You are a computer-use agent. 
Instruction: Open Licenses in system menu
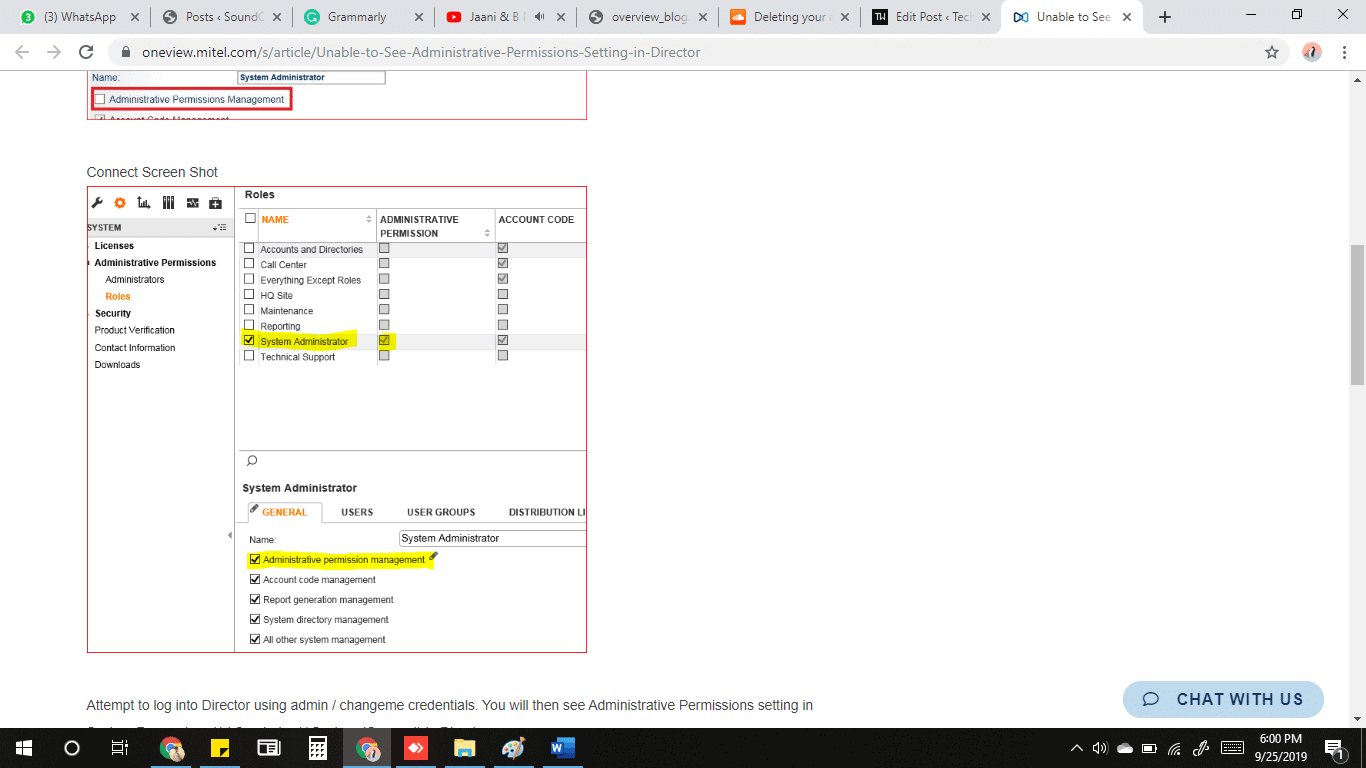pyautogui.click(x=114, y=246)
